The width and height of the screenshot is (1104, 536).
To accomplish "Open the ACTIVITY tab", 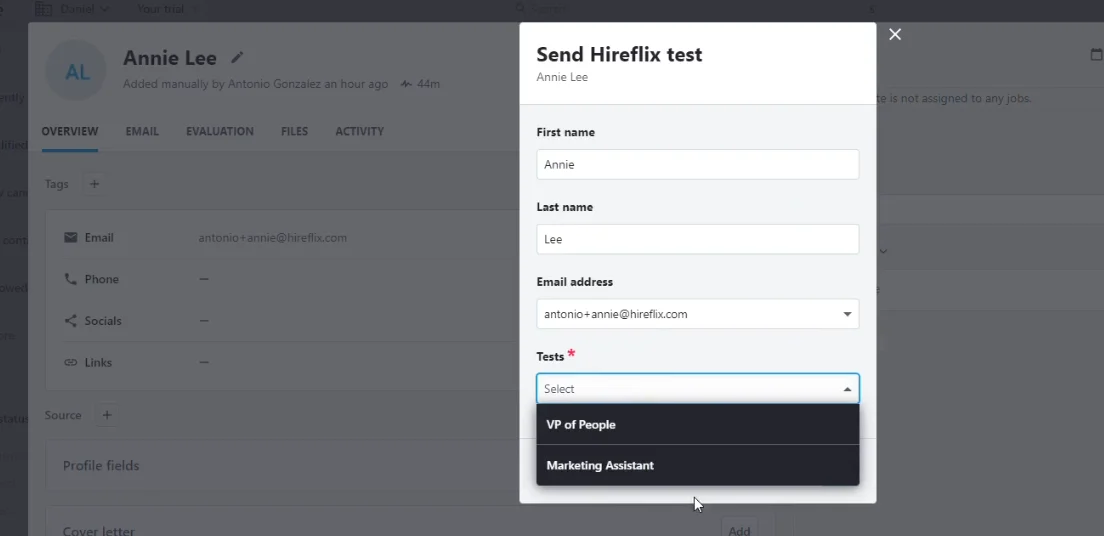I will [359, 132].
